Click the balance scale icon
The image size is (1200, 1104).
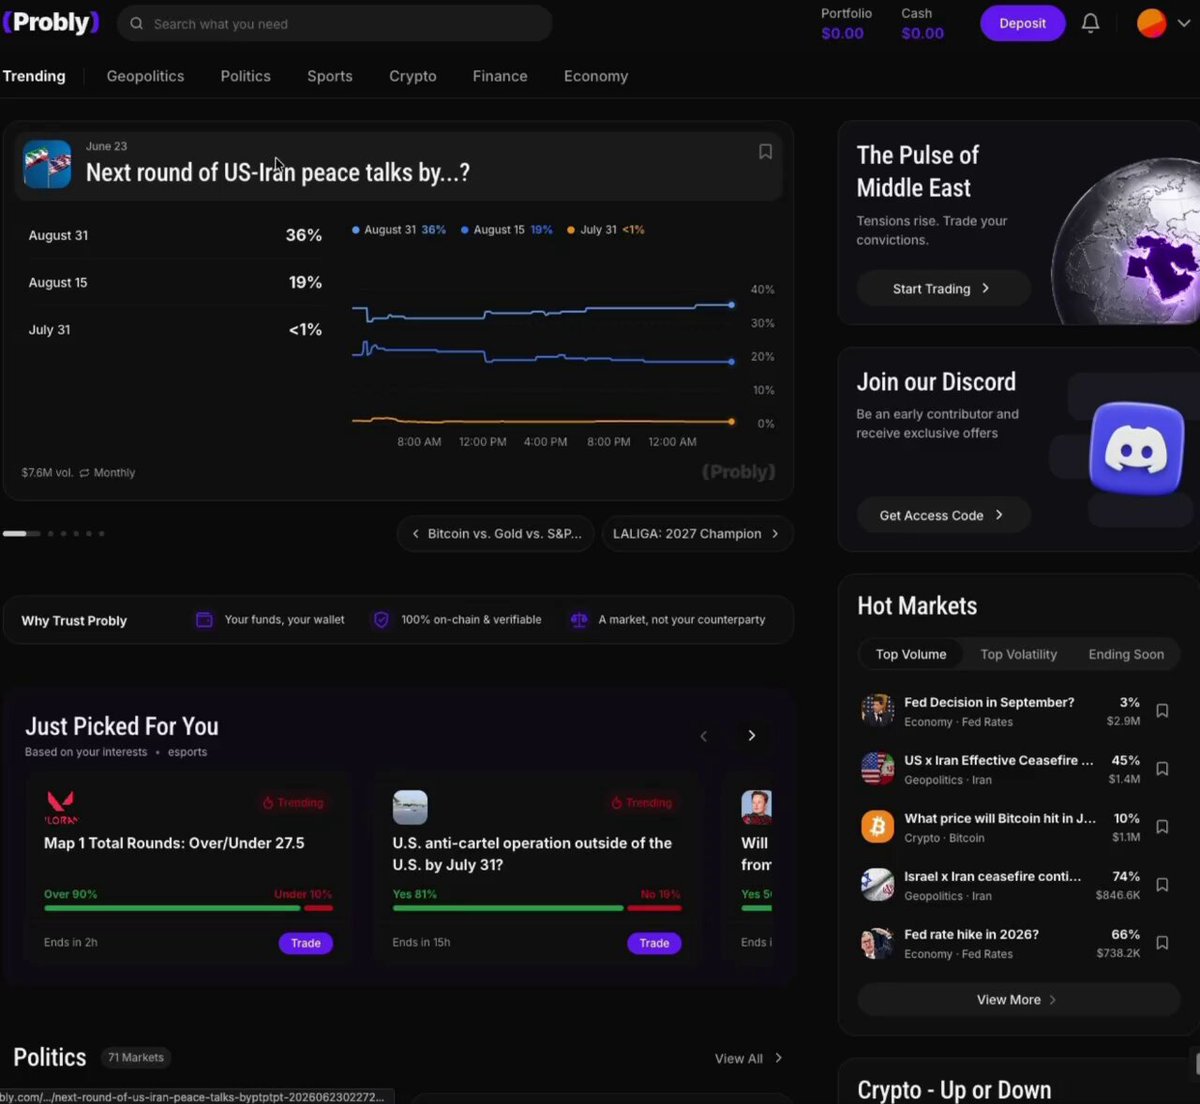578,620
